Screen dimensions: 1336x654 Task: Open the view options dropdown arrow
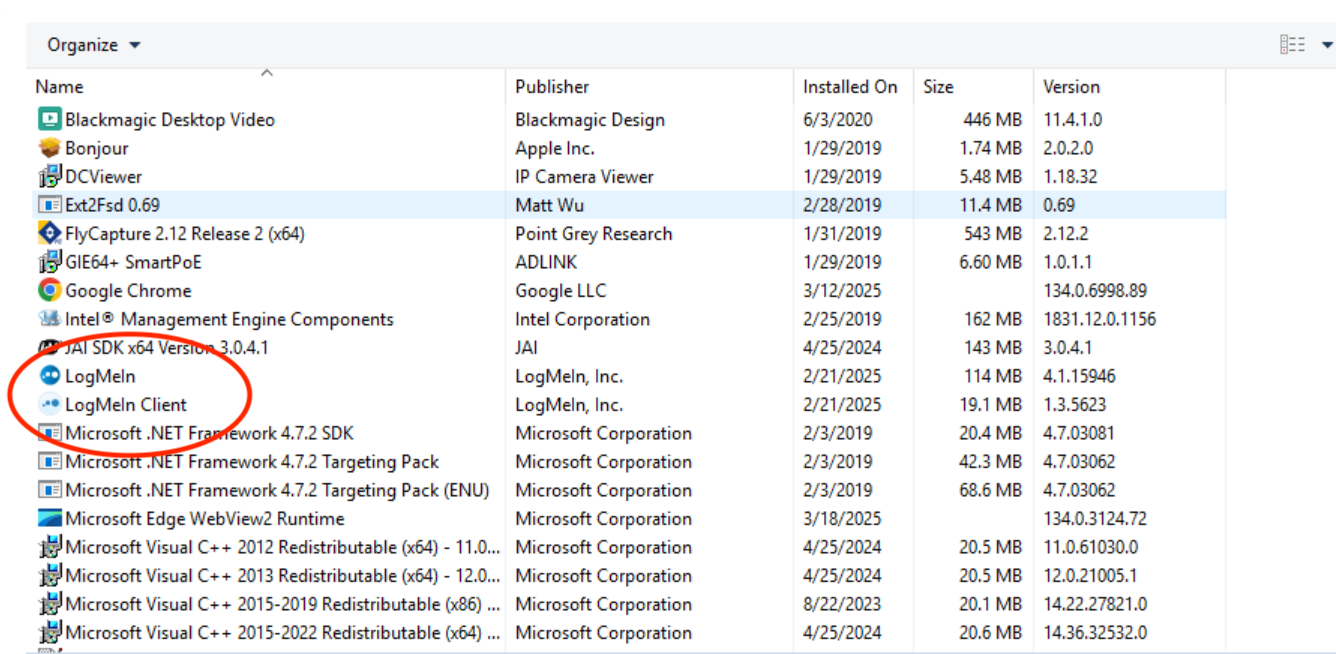coord(1327,45)
